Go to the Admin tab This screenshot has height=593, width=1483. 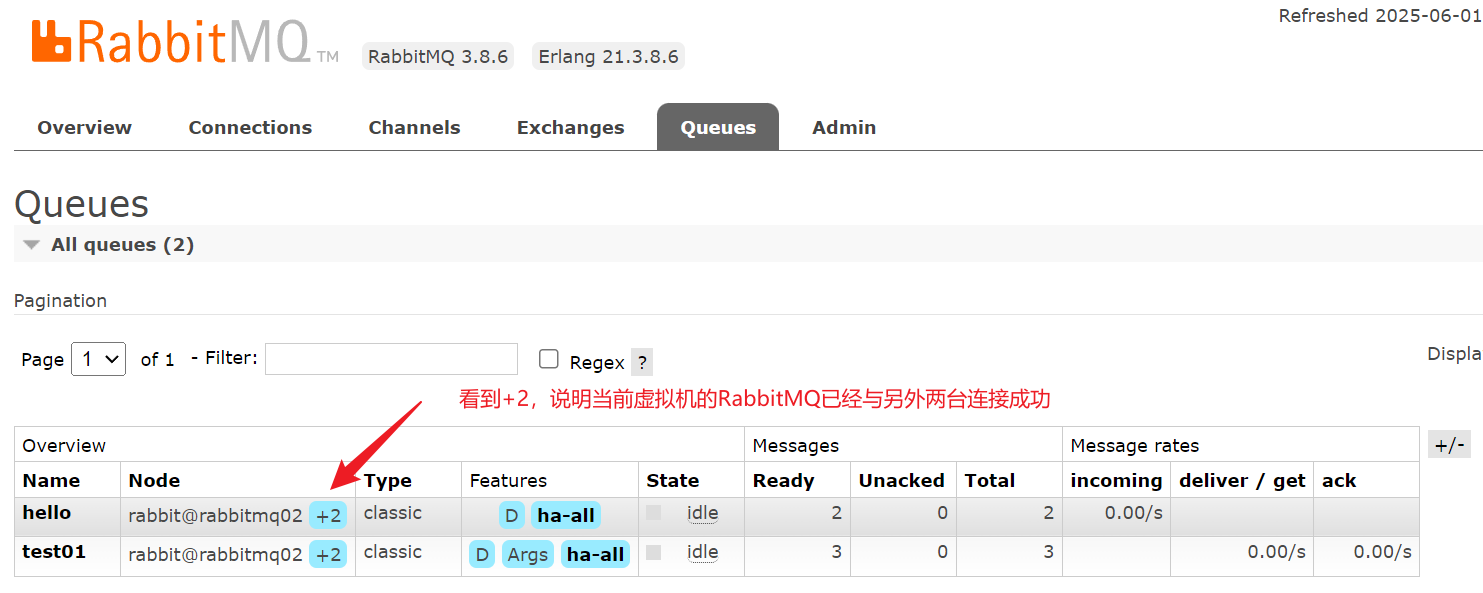(844, 127)
